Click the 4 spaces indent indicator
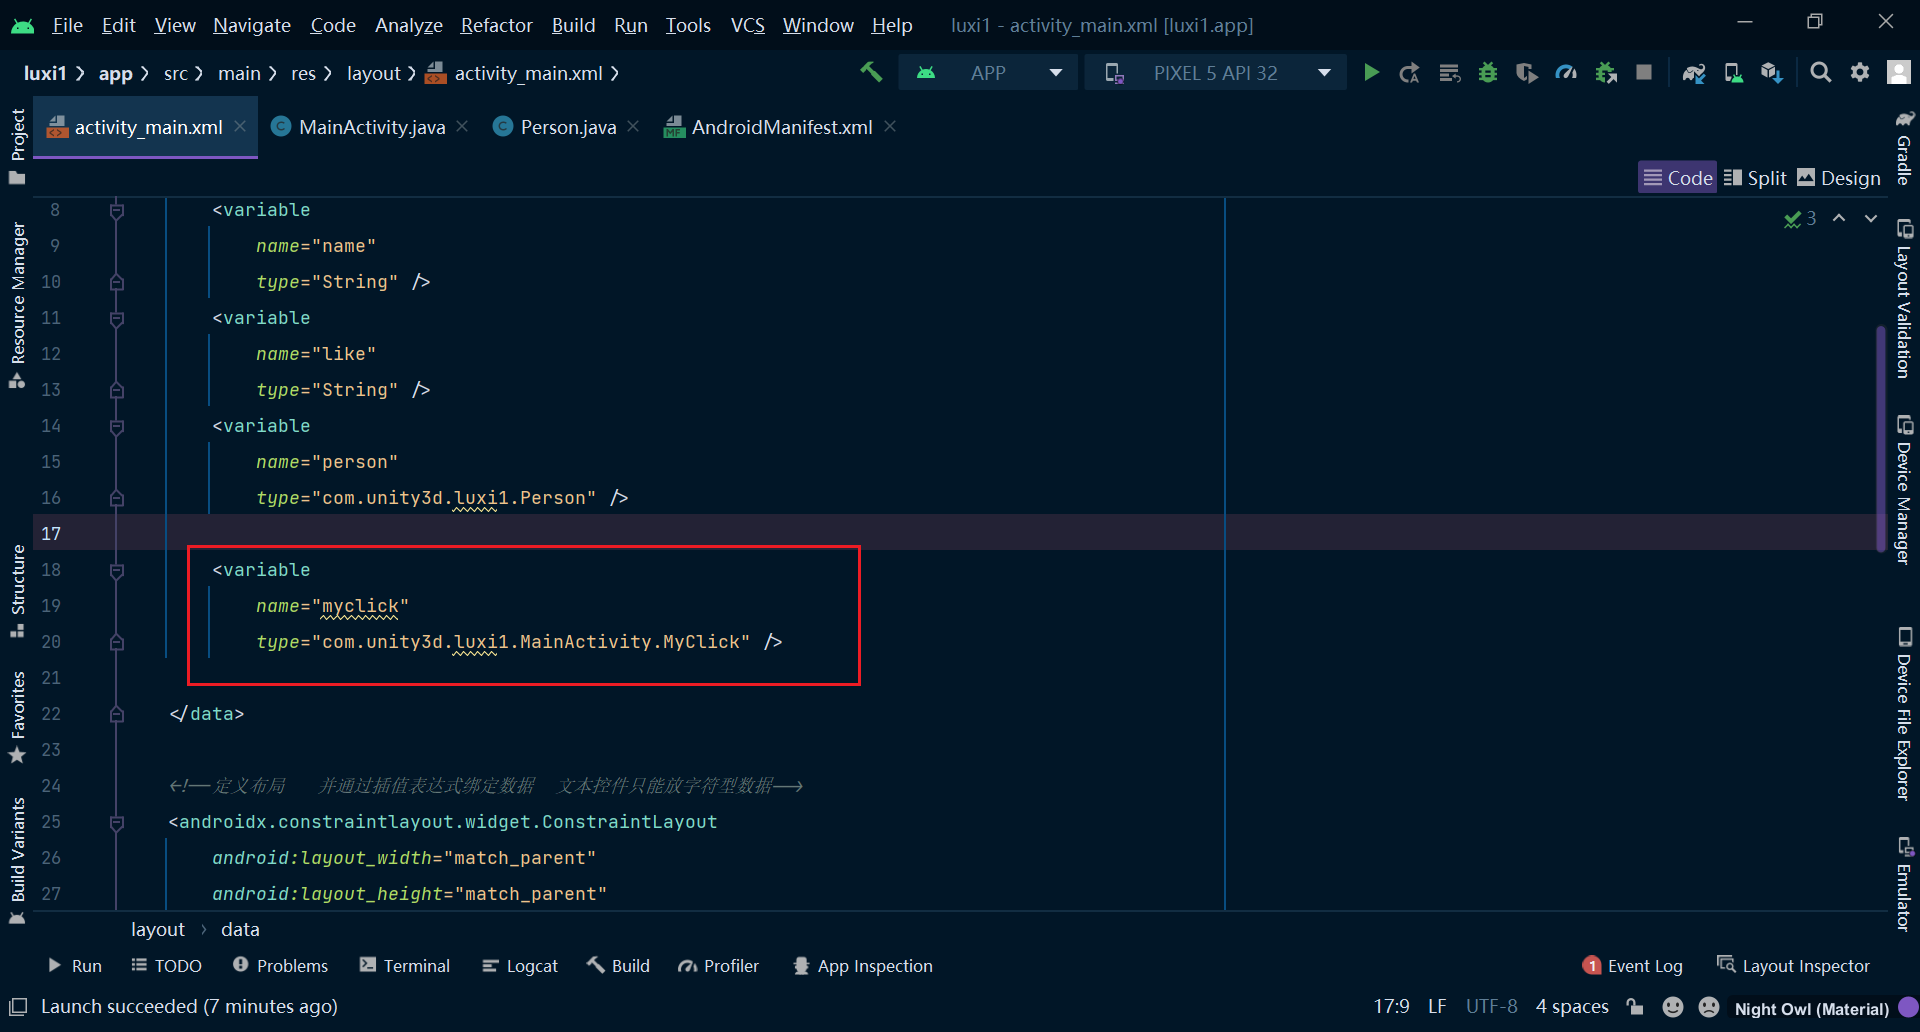1920x1032 pixels. click(1572, 1007)
